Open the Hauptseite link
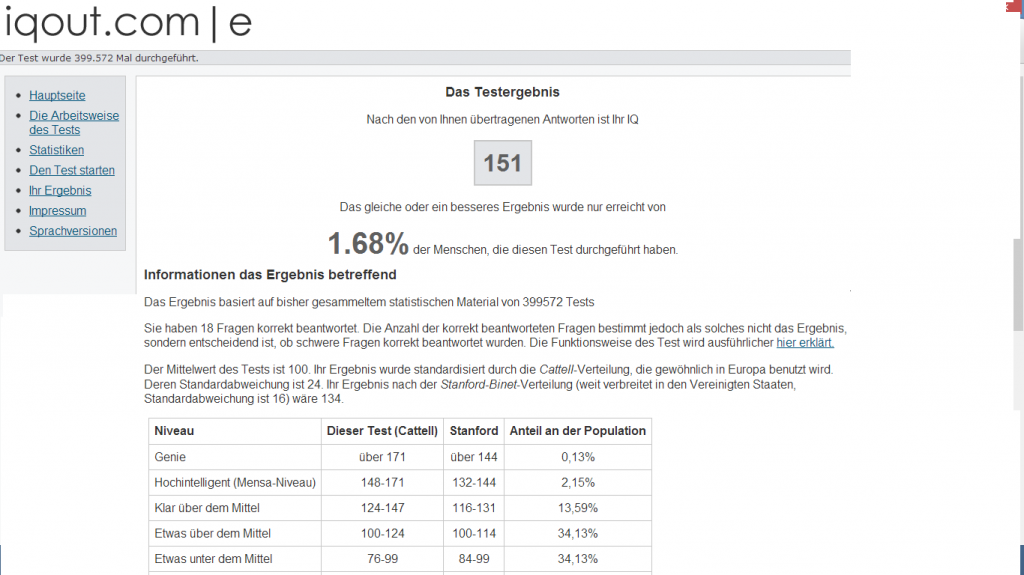Image resolution: width=1024 pixels, height=575 pixels. (57, 95)
